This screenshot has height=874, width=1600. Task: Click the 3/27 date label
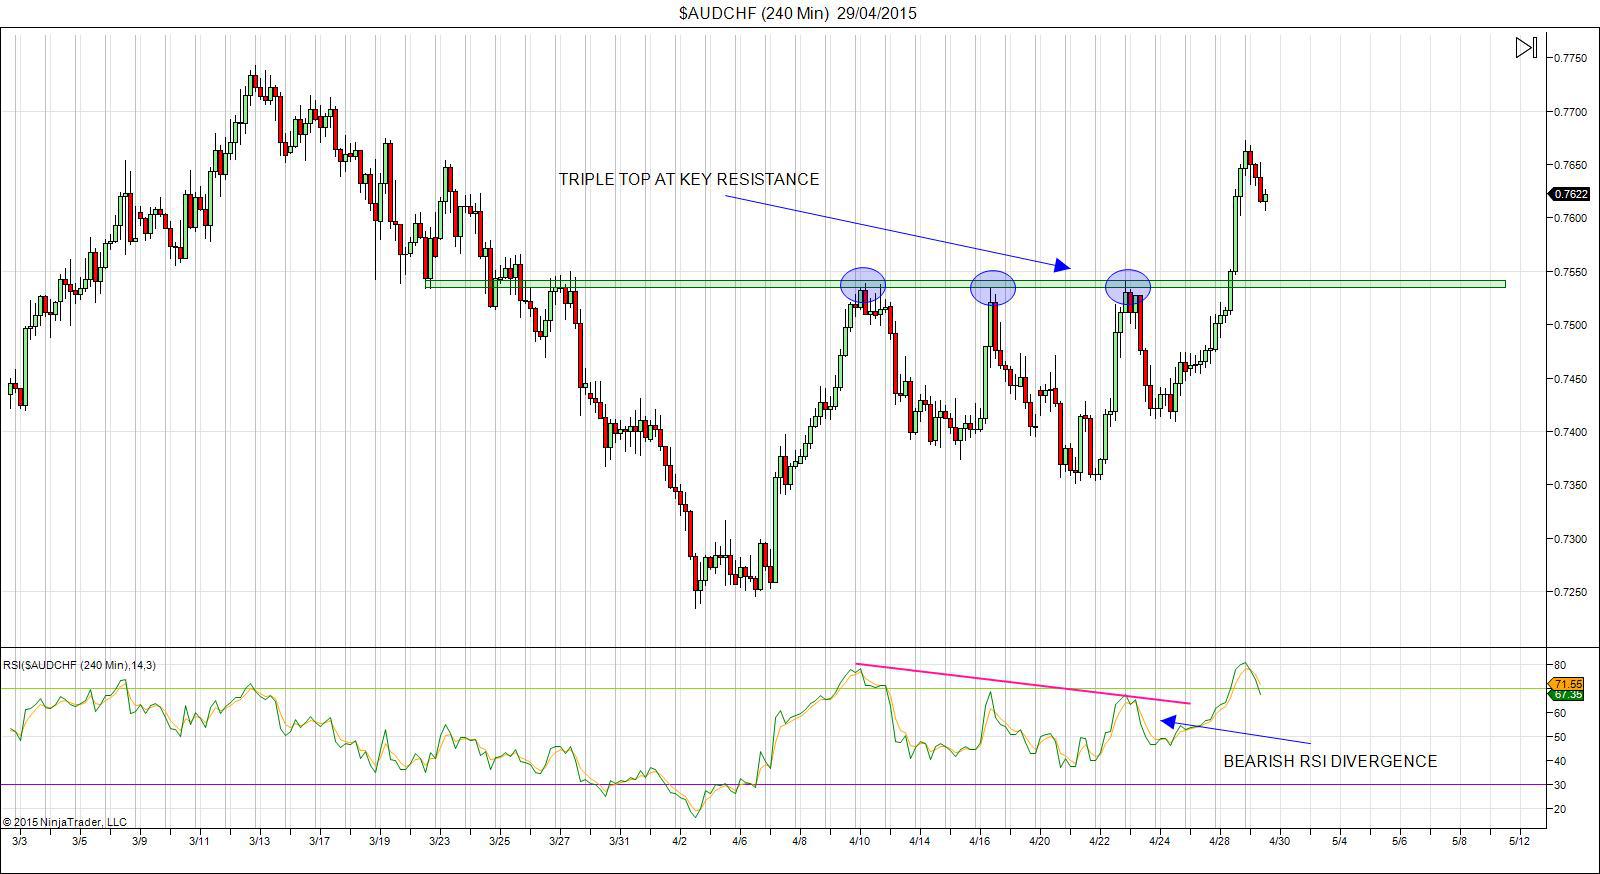pyautogui.click(x=559, y=841)
